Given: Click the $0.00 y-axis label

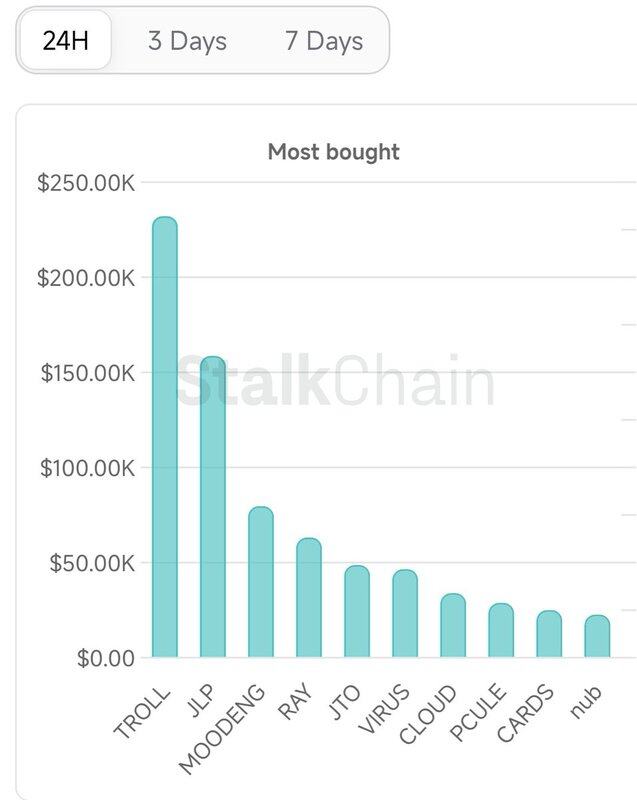Looking at the screenshot, I should 103,658.
